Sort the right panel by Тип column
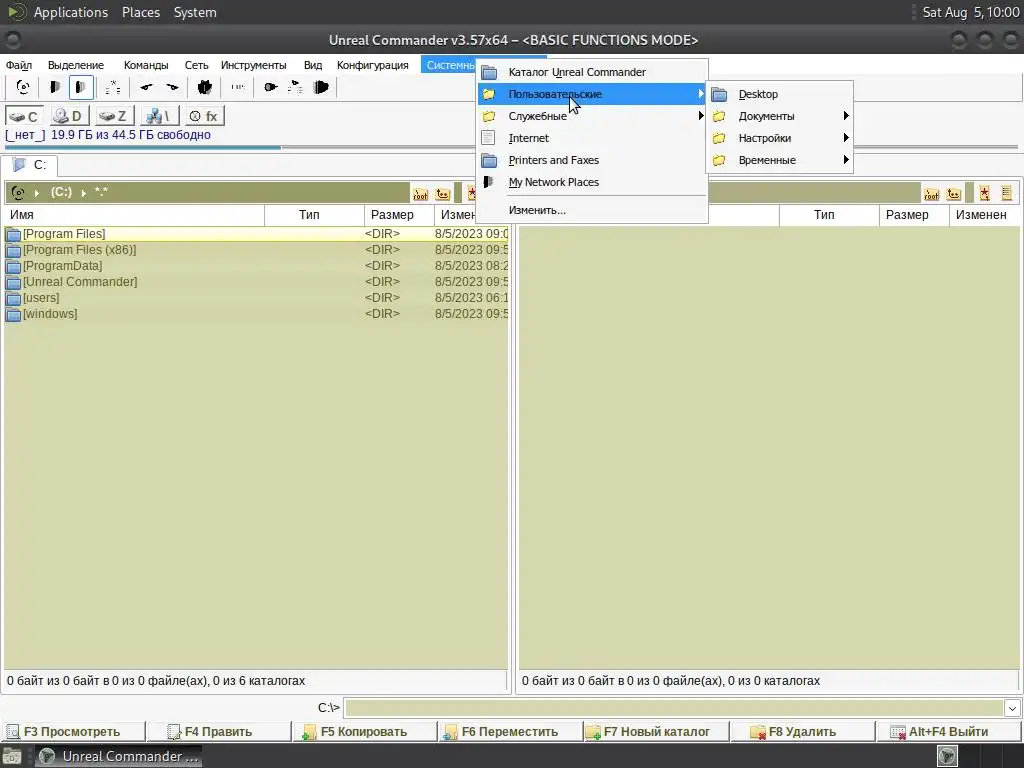 (829, 215)
